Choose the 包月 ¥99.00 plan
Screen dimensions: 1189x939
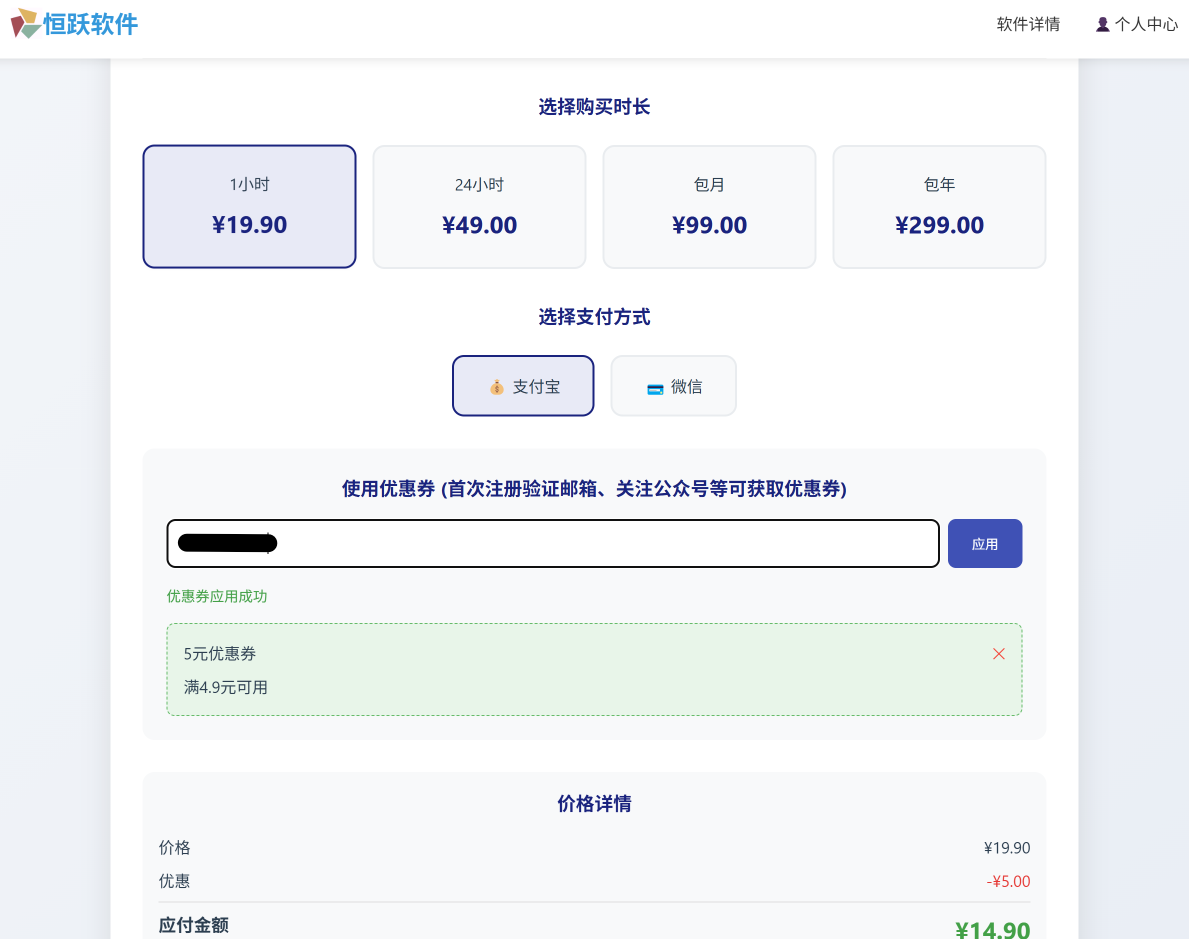click(709, 206)
